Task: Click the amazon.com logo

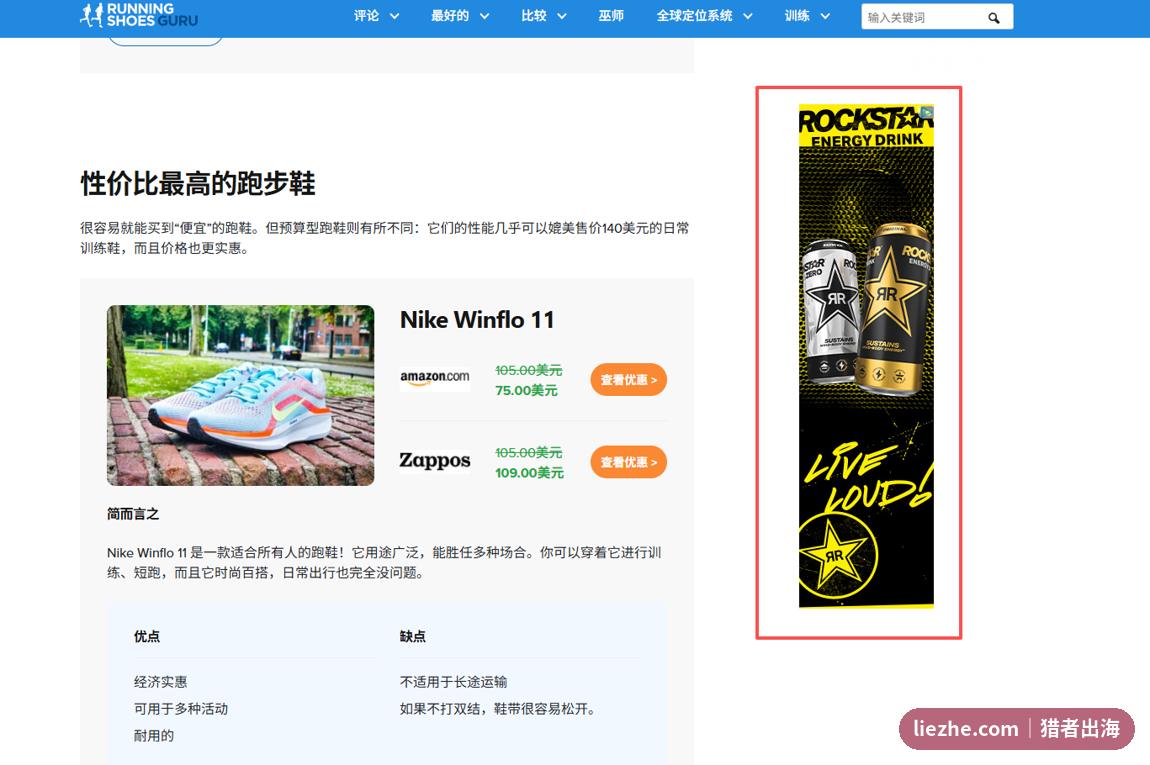Action: point(435,377)
